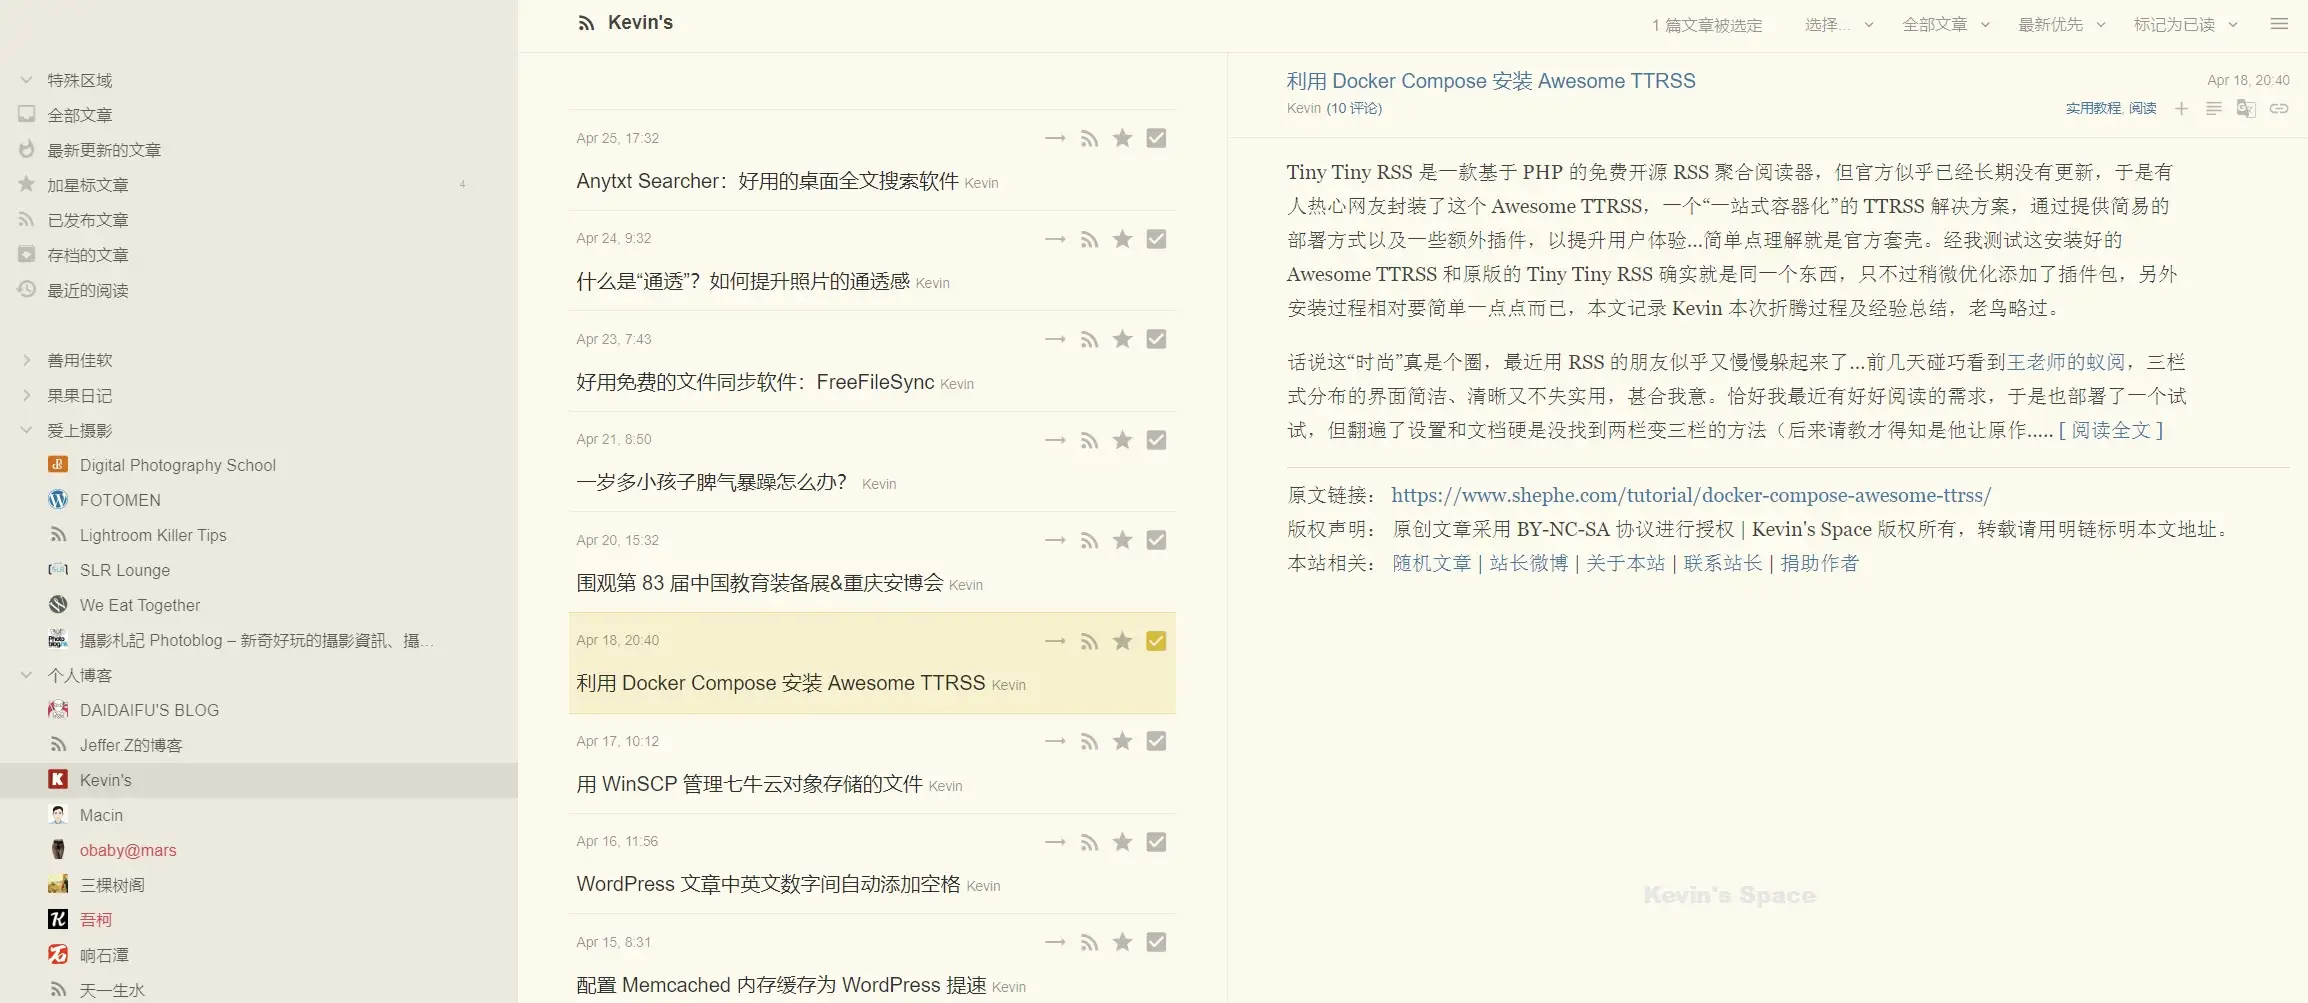Uncheck the selected Docker Compose article checkbox
The width and height of the screenshot is (2308, 1003).
1157,640
